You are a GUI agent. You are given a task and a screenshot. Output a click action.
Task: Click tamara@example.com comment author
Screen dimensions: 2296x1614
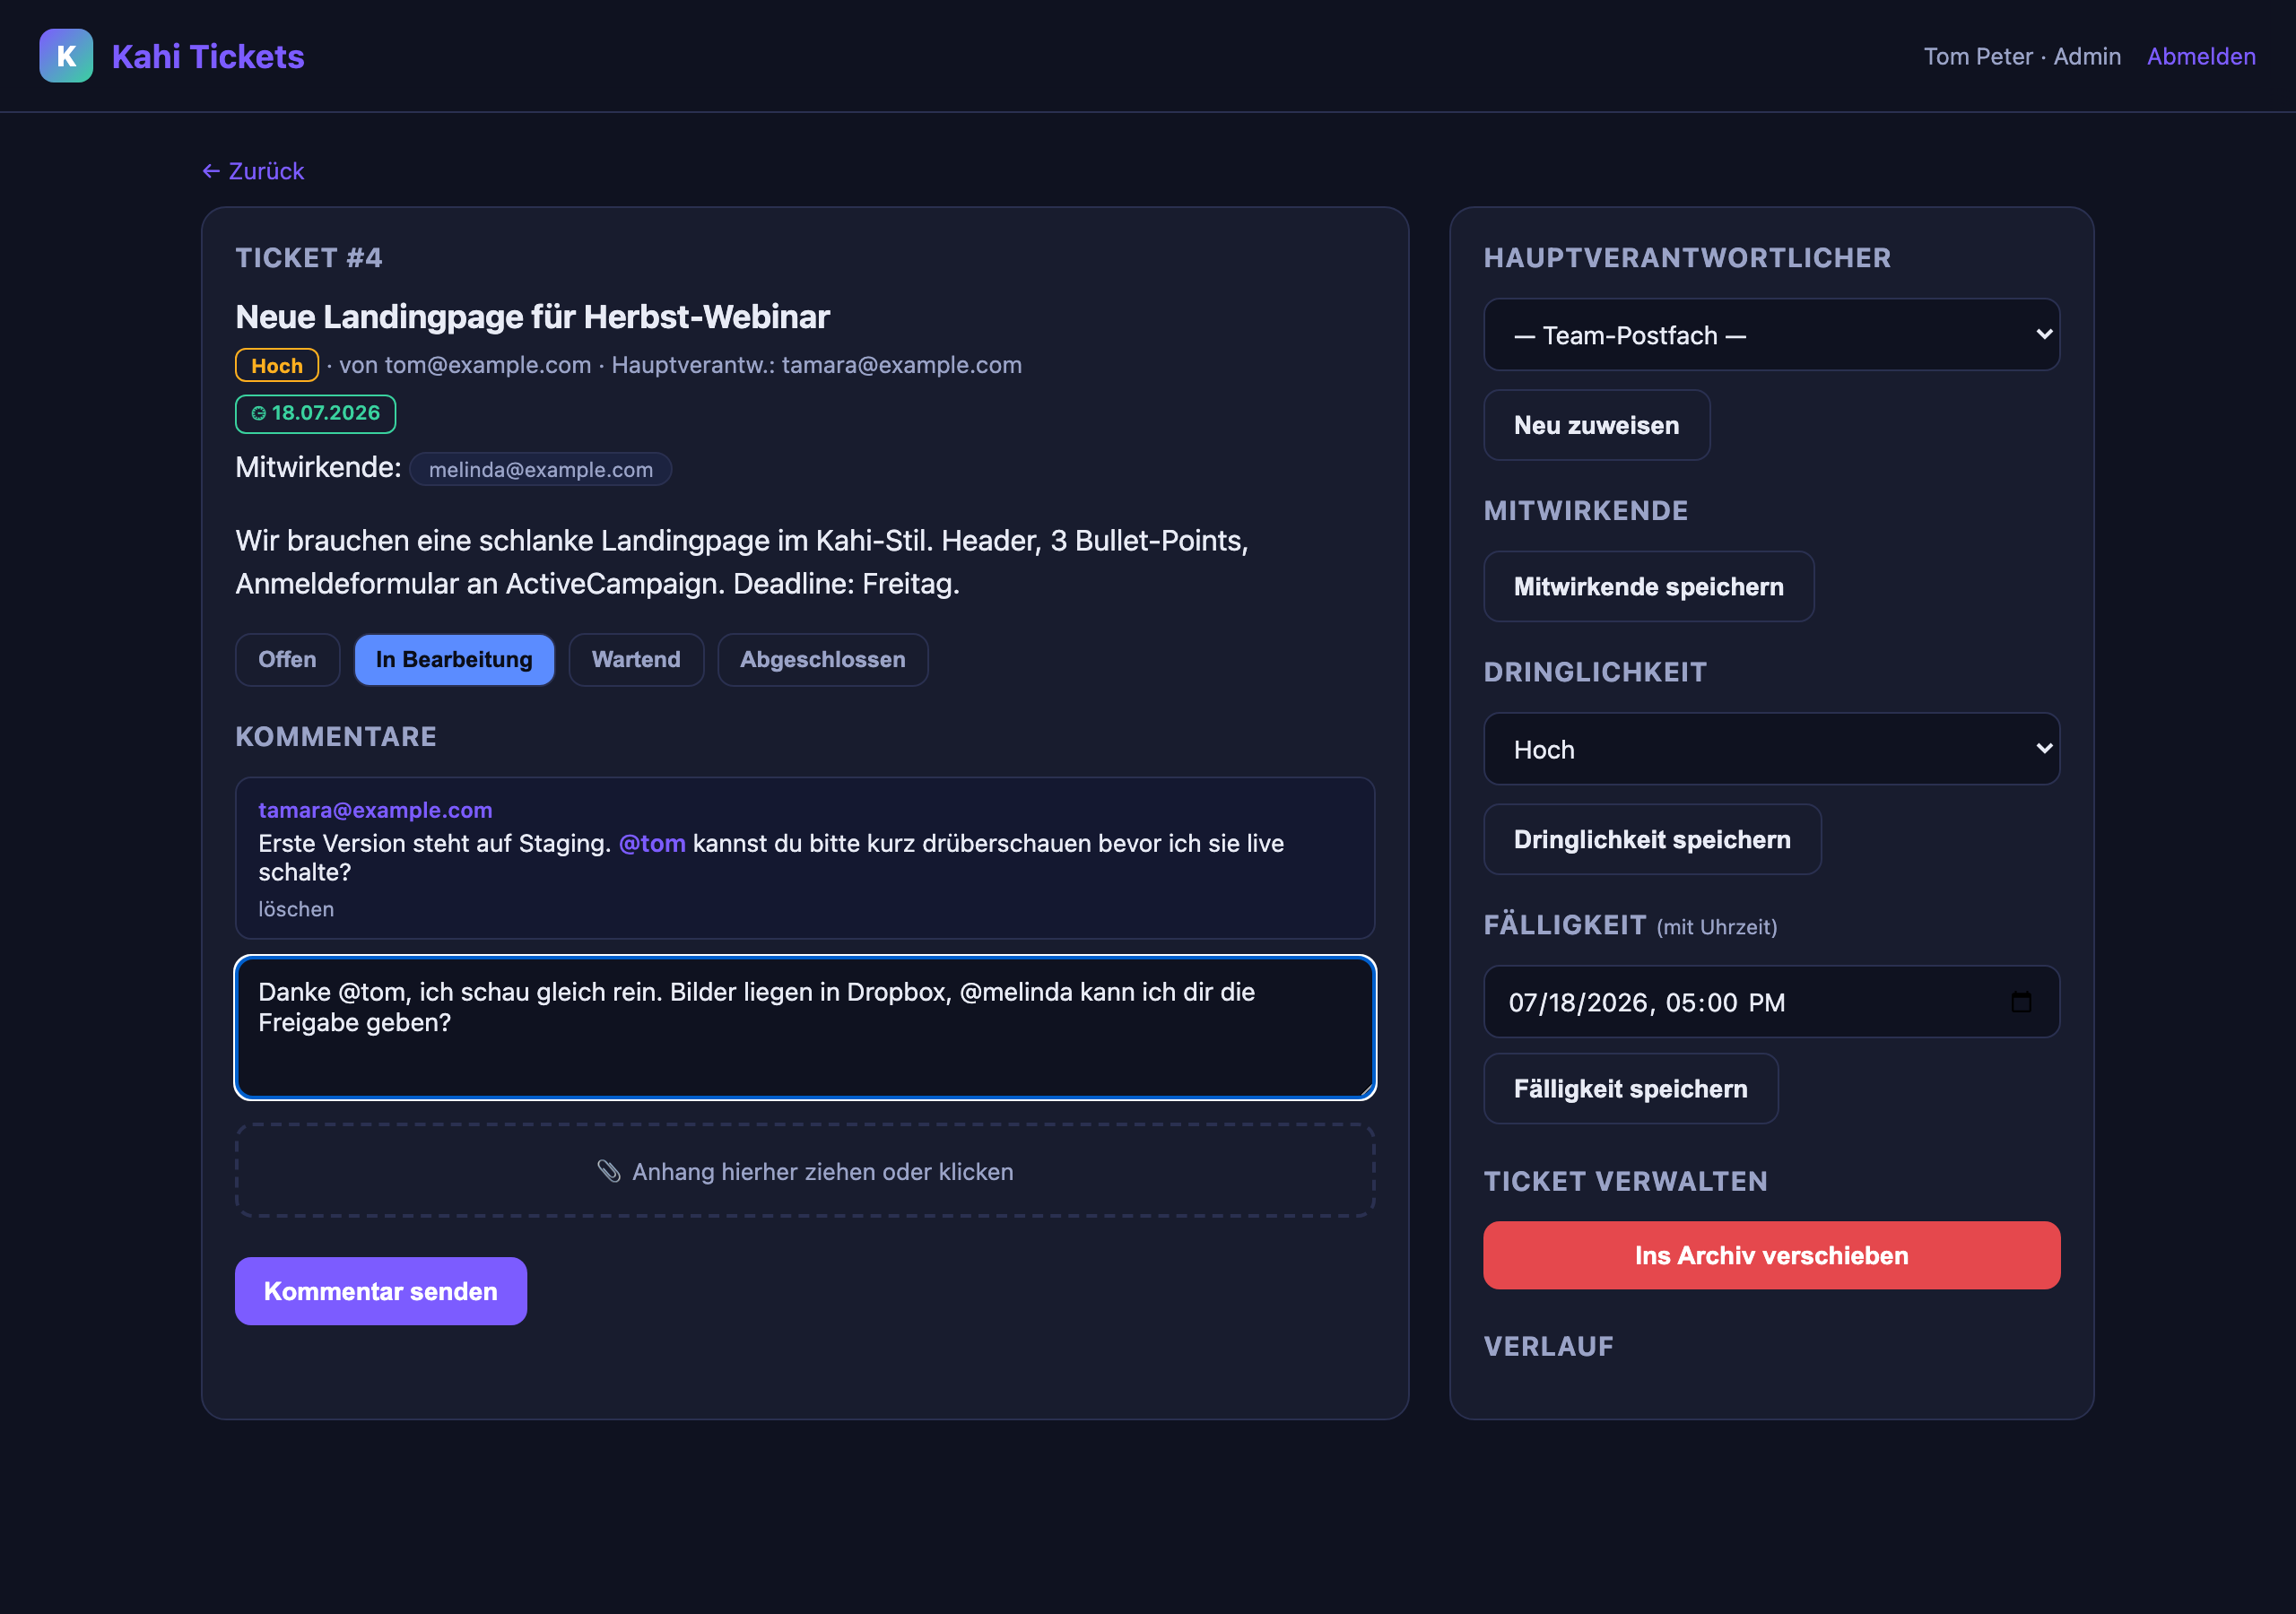(375, 810)
